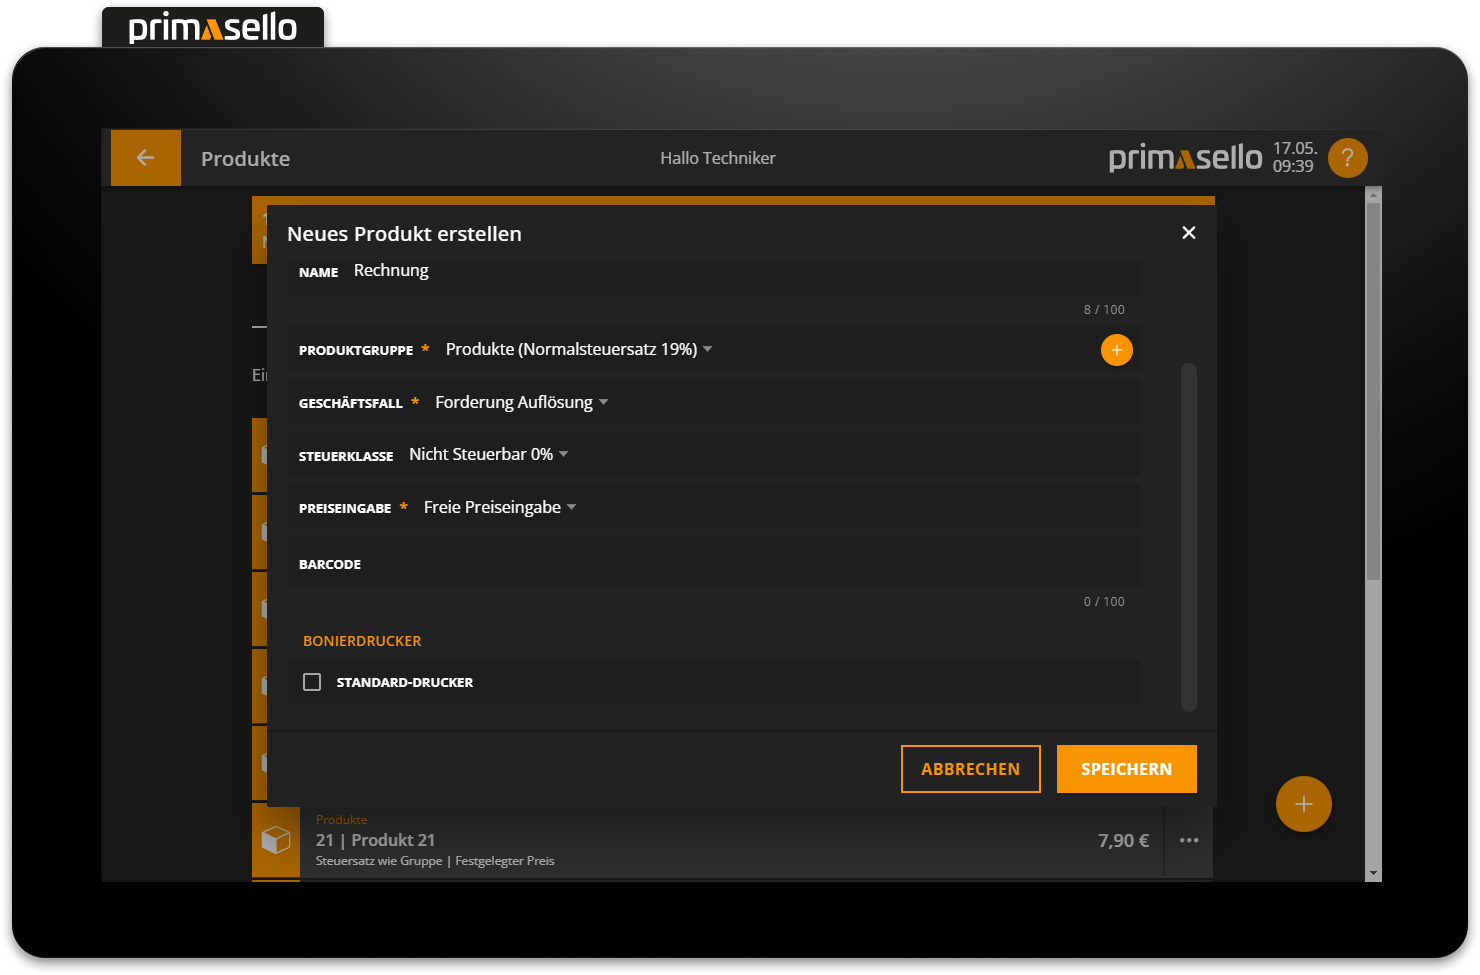The image size is (1480, 975).
Task: Save the product with Speichern
Action: tap(1126, 769)
